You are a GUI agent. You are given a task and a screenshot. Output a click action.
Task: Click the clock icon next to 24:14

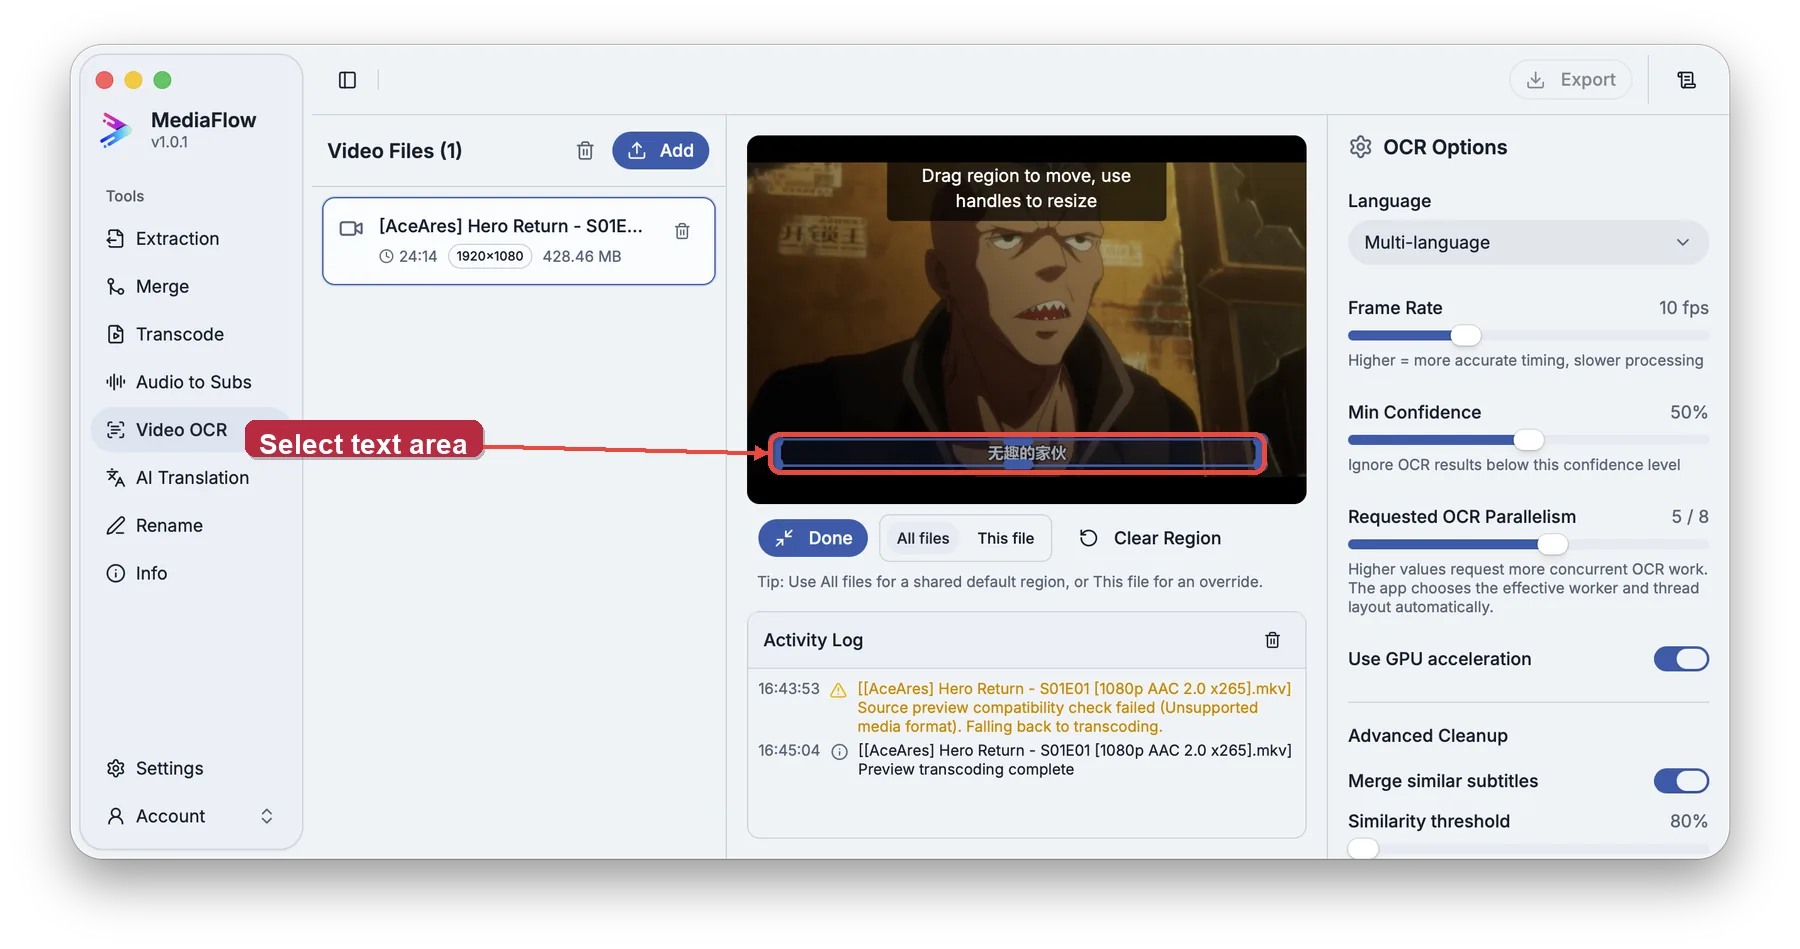point(387,257)
